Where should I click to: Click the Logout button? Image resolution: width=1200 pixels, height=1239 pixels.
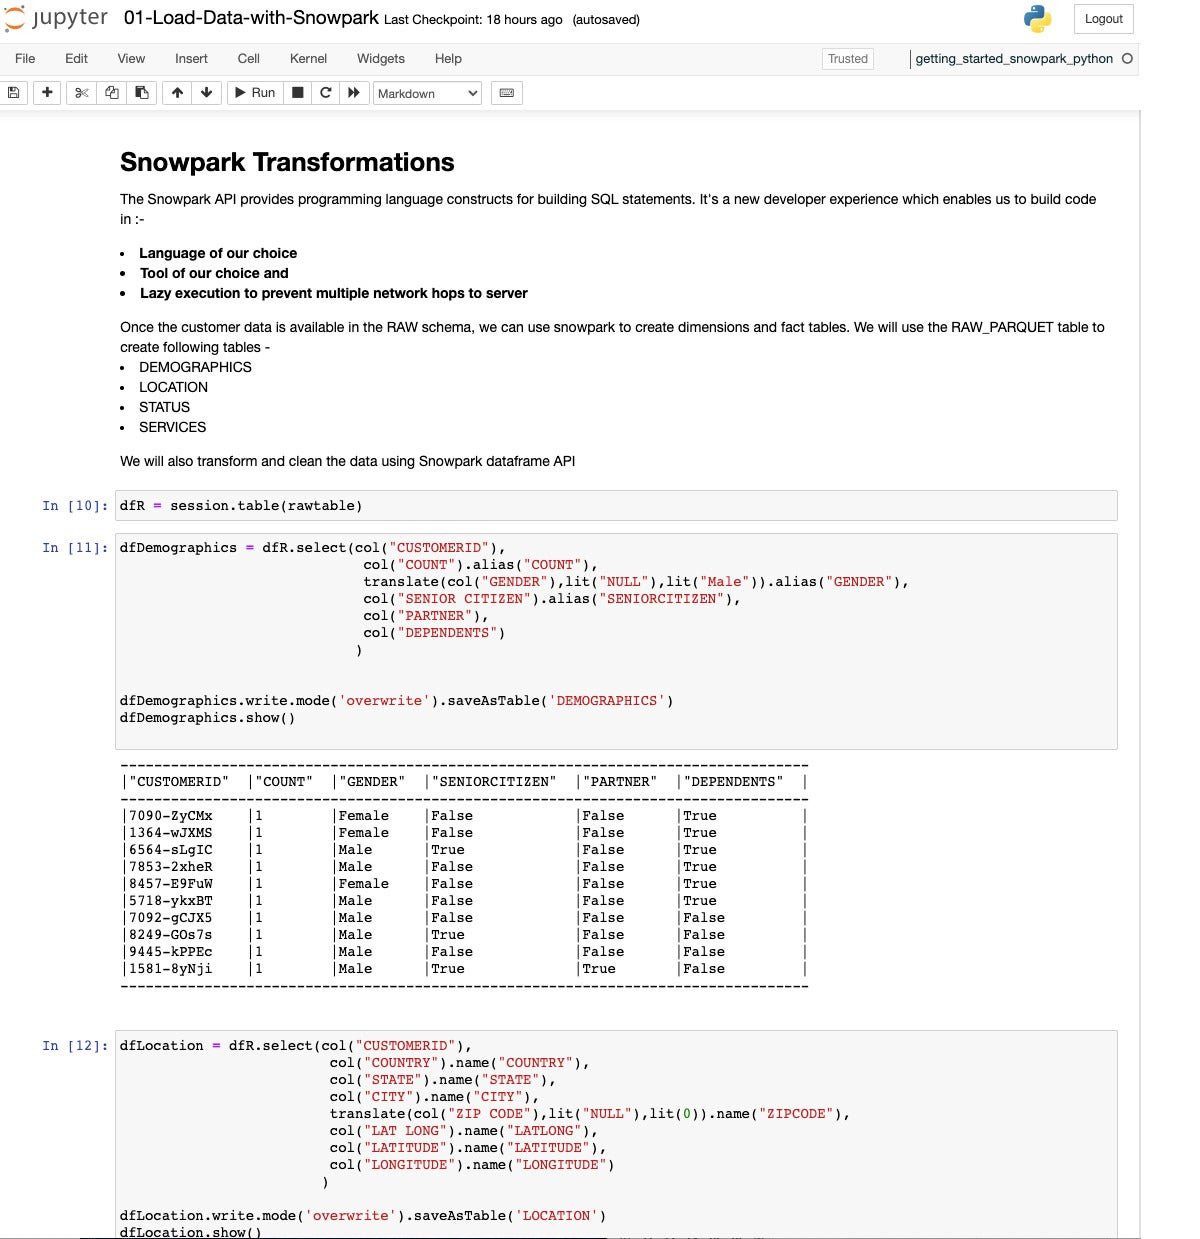(1103, 19)
